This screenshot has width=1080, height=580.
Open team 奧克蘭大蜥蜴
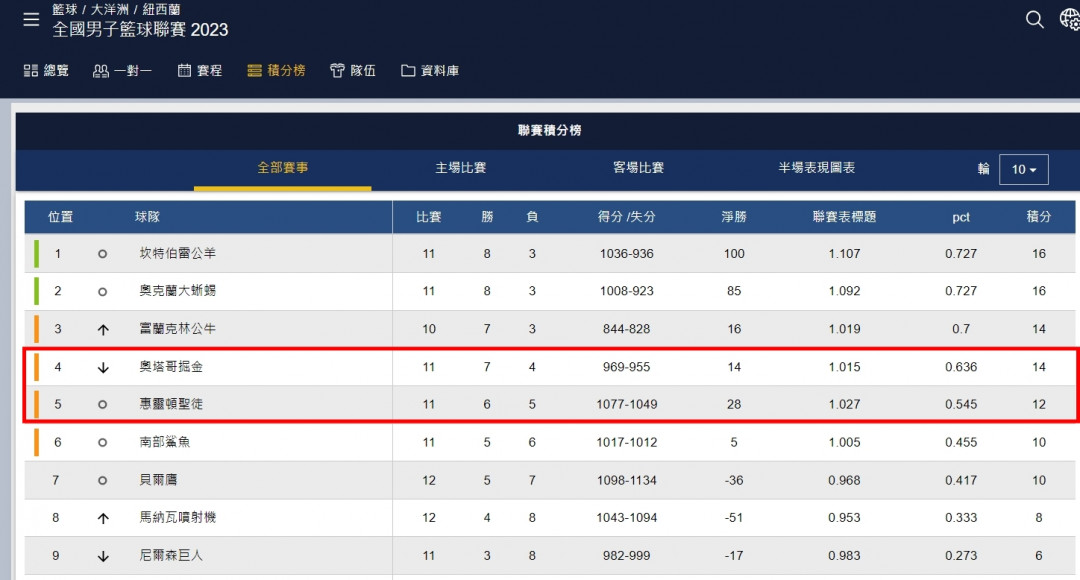[178, 291]
